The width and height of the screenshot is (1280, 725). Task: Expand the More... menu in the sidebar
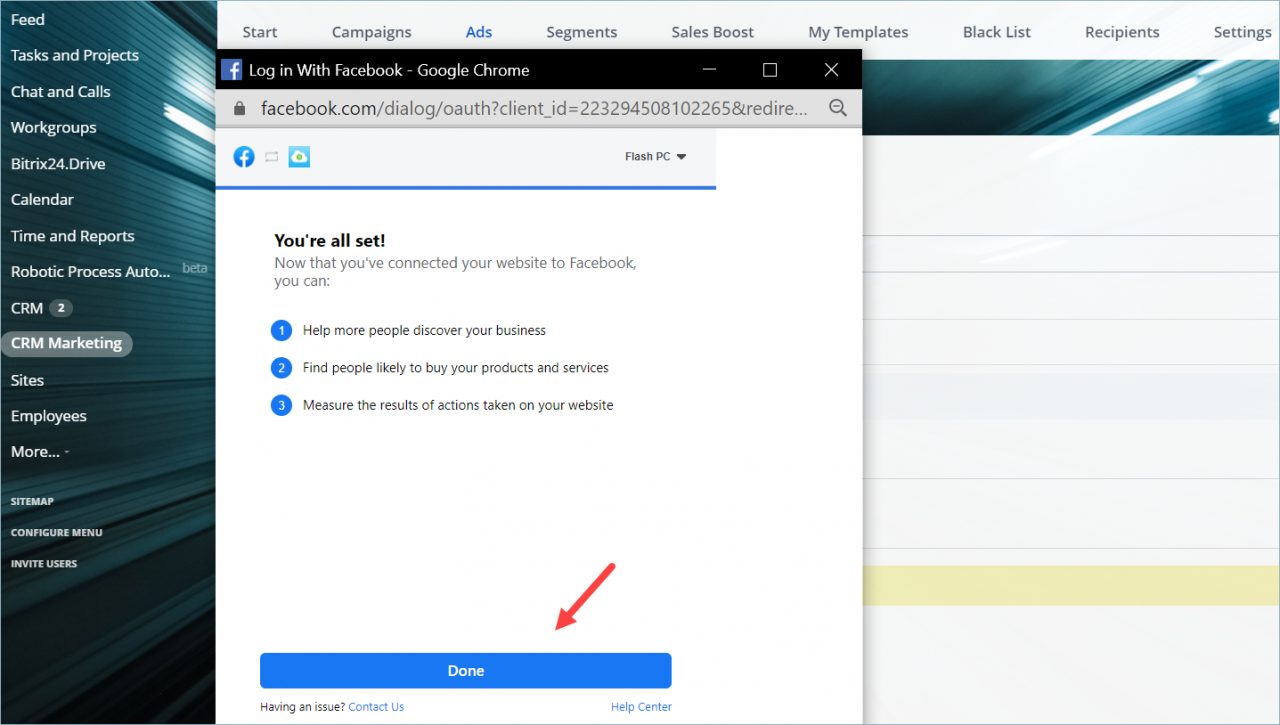tap(40, 452)
